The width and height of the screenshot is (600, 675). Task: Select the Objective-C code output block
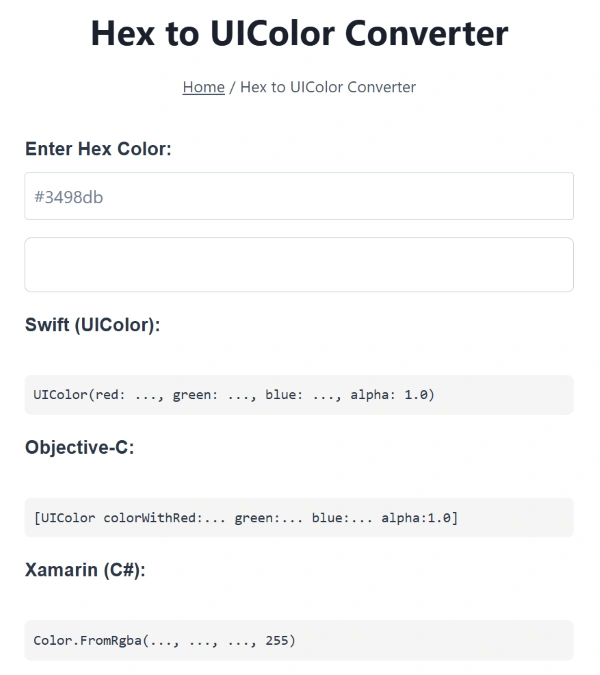coord(299,518)
